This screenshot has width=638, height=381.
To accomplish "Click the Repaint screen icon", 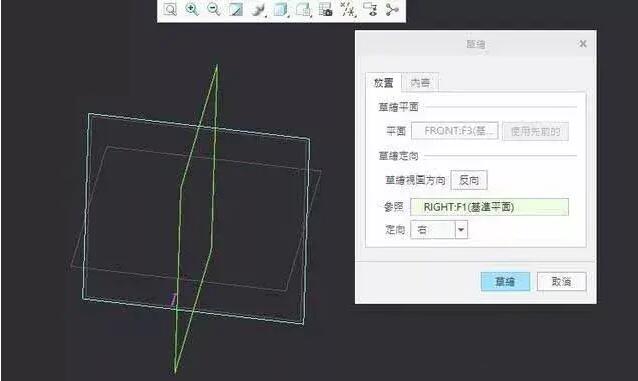I will 236,9.
